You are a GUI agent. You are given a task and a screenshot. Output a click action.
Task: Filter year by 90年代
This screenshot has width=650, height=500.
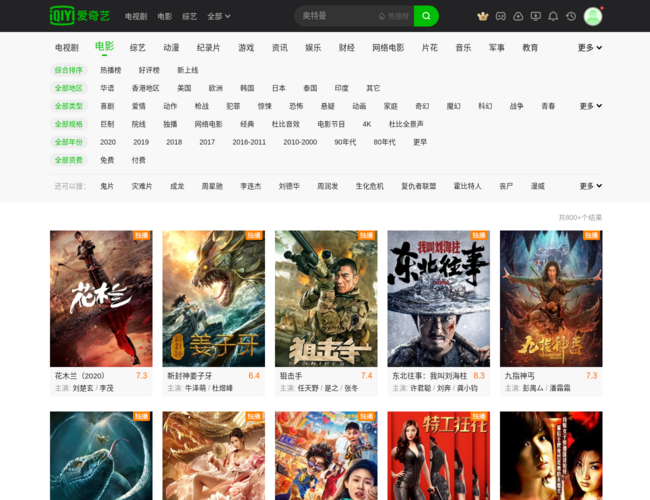tap(345, 142)
